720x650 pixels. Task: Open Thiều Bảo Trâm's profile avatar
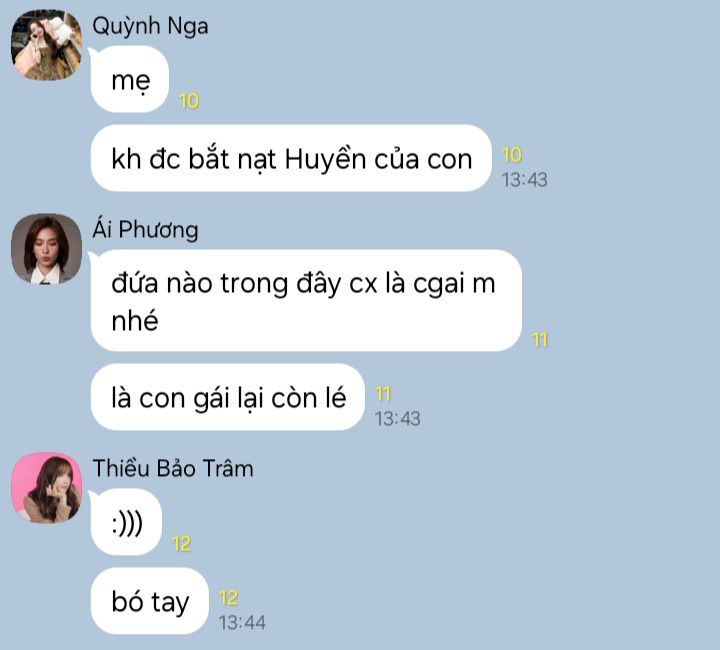point(46,488)
